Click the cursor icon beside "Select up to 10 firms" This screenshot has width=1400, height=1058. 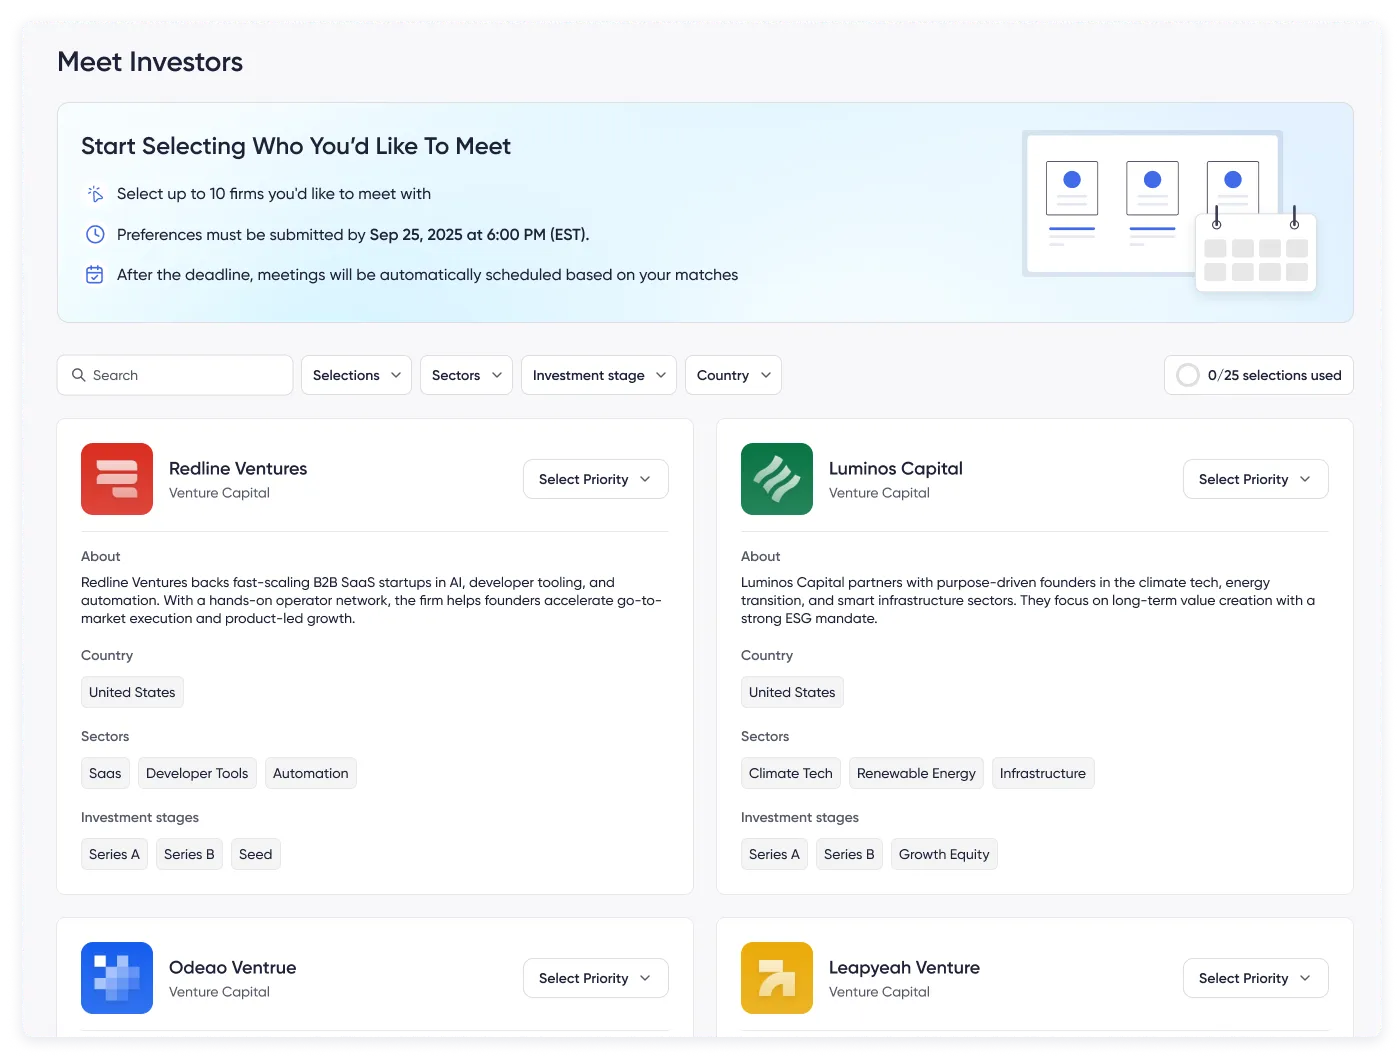point(94,193)
